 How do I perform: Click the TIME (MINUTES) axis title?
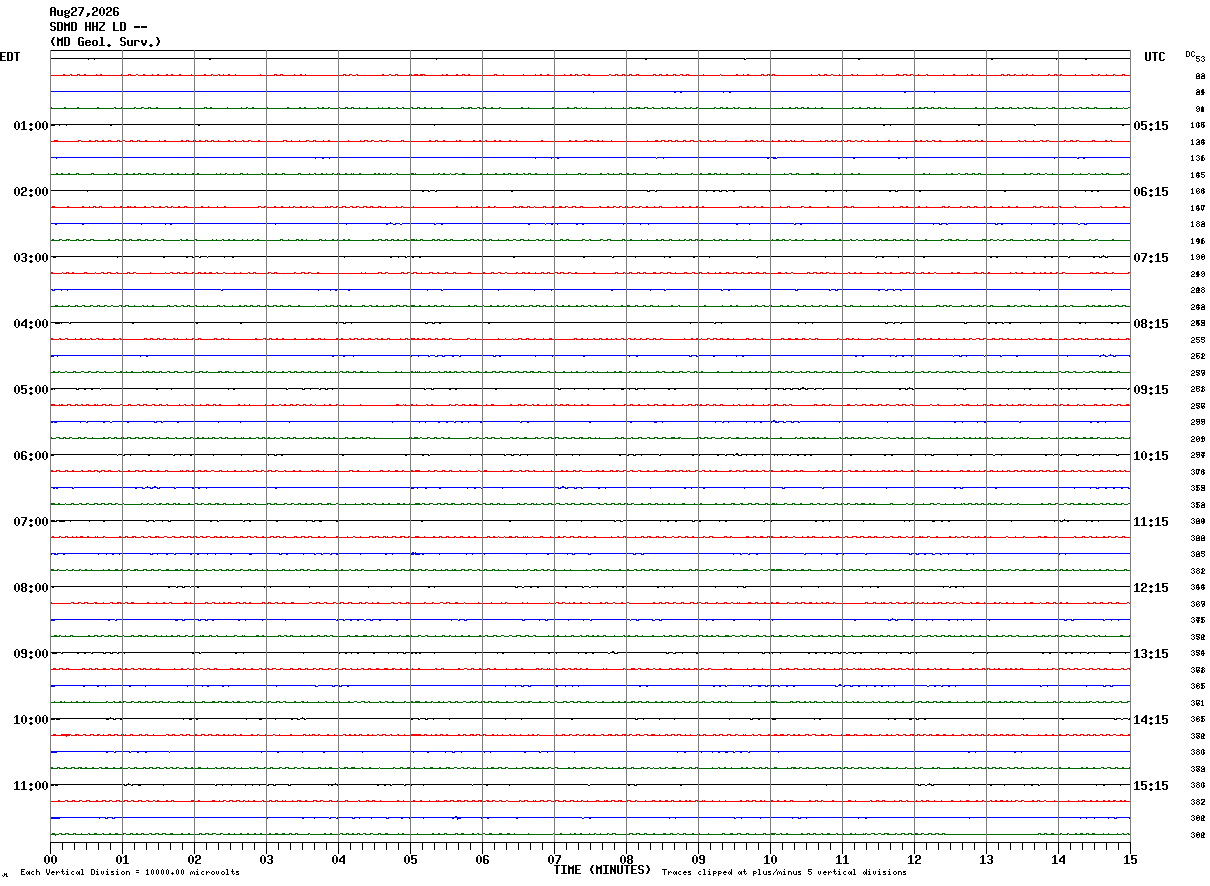point(602,870)
